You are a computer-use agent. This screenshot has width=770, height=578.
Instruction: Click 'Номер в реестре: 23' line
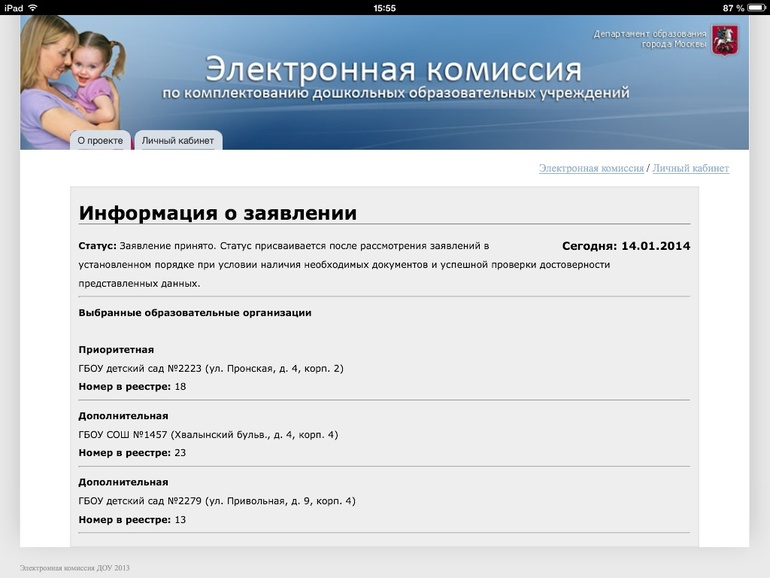pos(132,453)
